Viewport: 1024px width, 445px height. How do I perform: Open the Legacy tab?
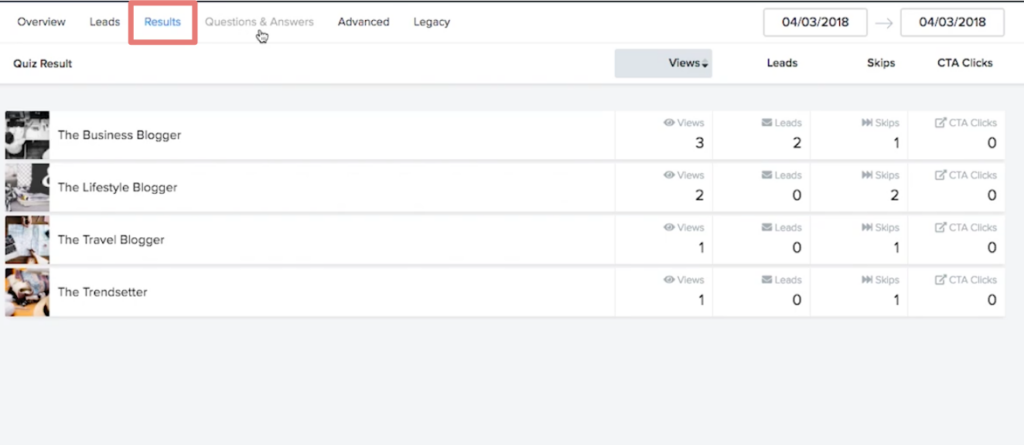[432, 22]
